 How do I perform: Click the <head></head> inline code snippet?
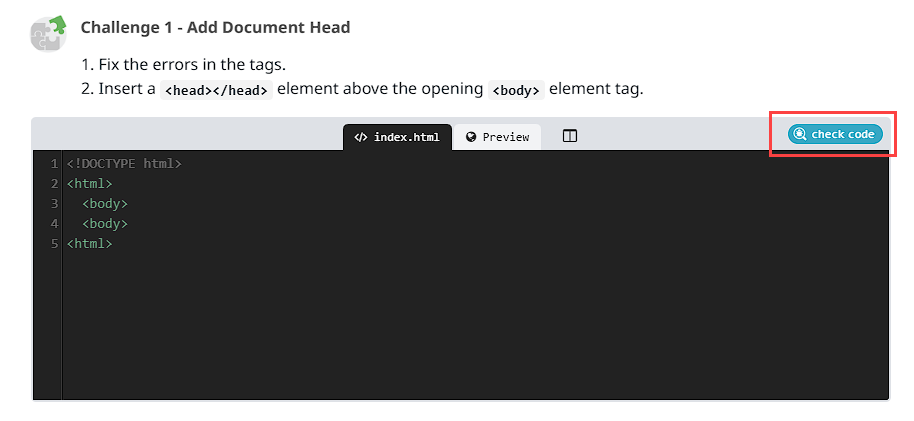(216, 90)
